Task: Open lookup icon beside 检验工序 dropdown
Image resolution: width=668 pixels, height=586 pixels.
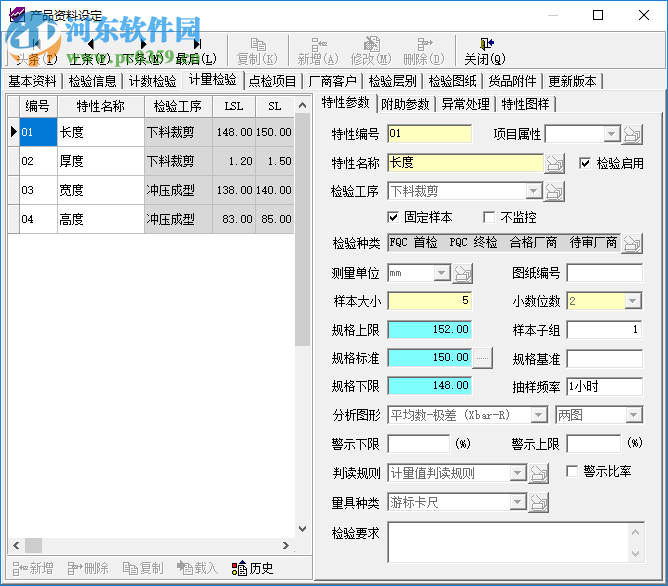Action: (554, 192)
